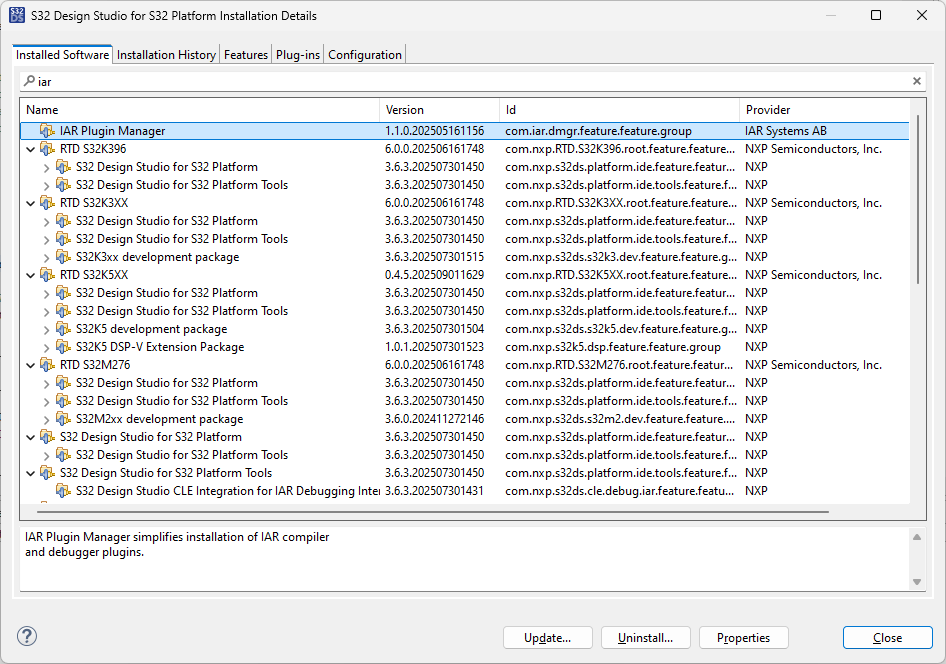Click the filter text field containing 'iar'

tap(471, 81)
